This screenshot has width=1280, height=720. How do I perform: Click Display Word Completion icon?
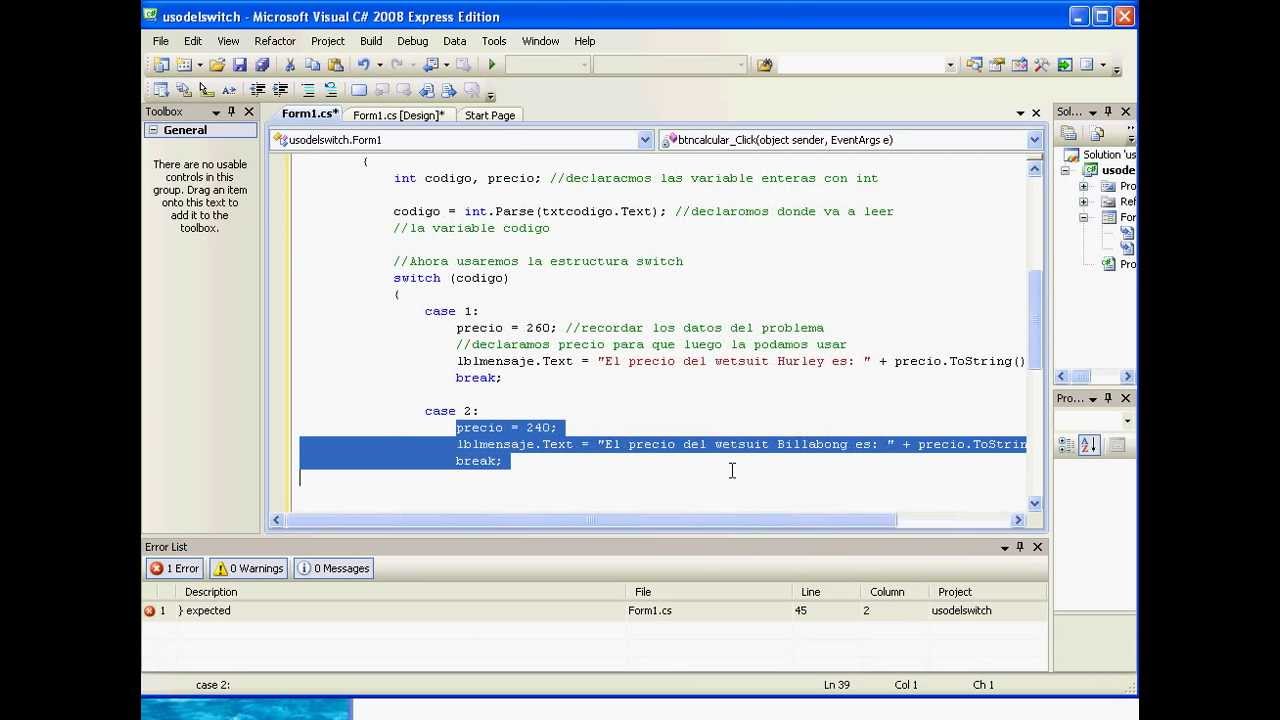tap(229, 90)
